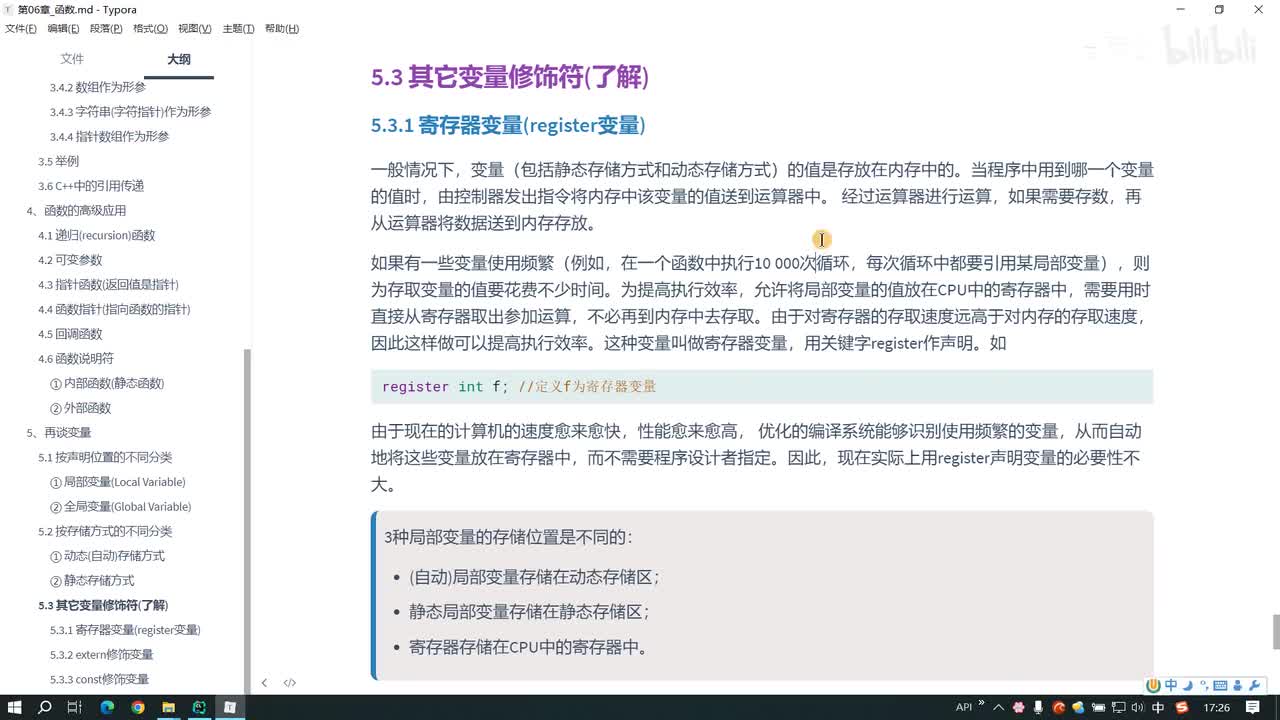Open the 帮助(H) menu
Screen dimensions: 1280x720
282,29
